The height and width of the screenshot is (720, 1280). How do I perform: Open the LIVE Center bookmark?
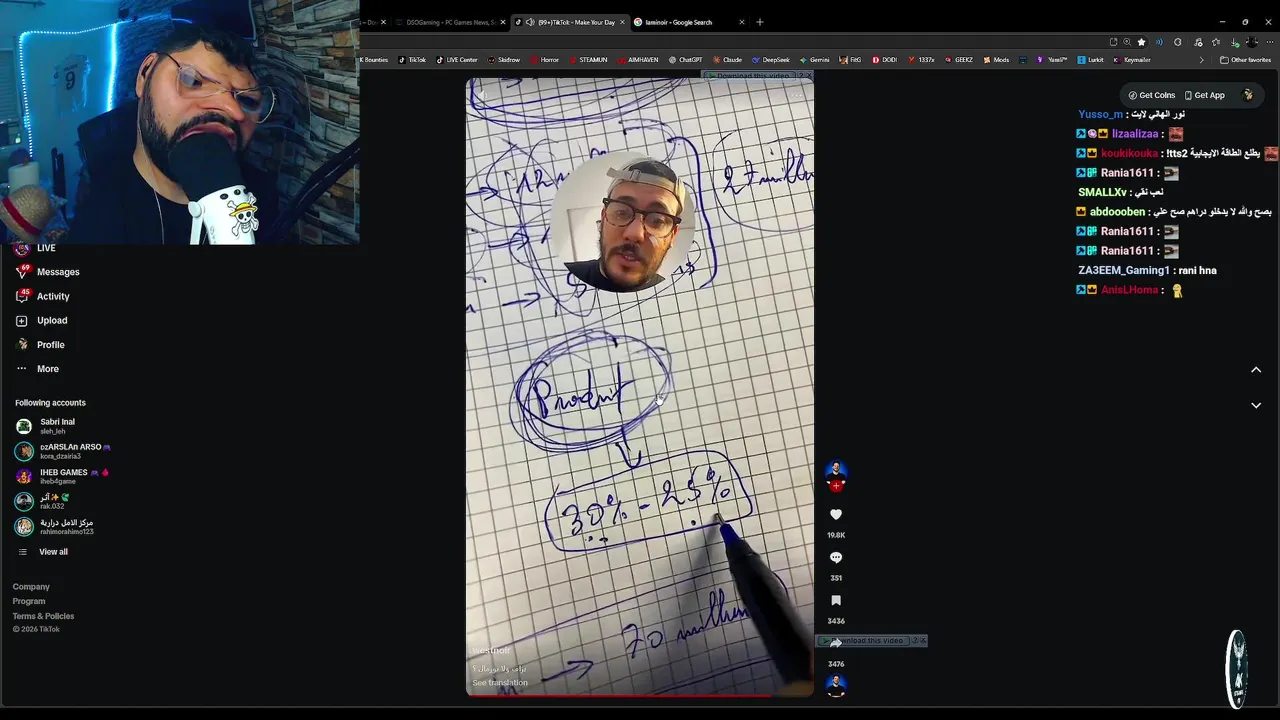[x=457, y=60]
